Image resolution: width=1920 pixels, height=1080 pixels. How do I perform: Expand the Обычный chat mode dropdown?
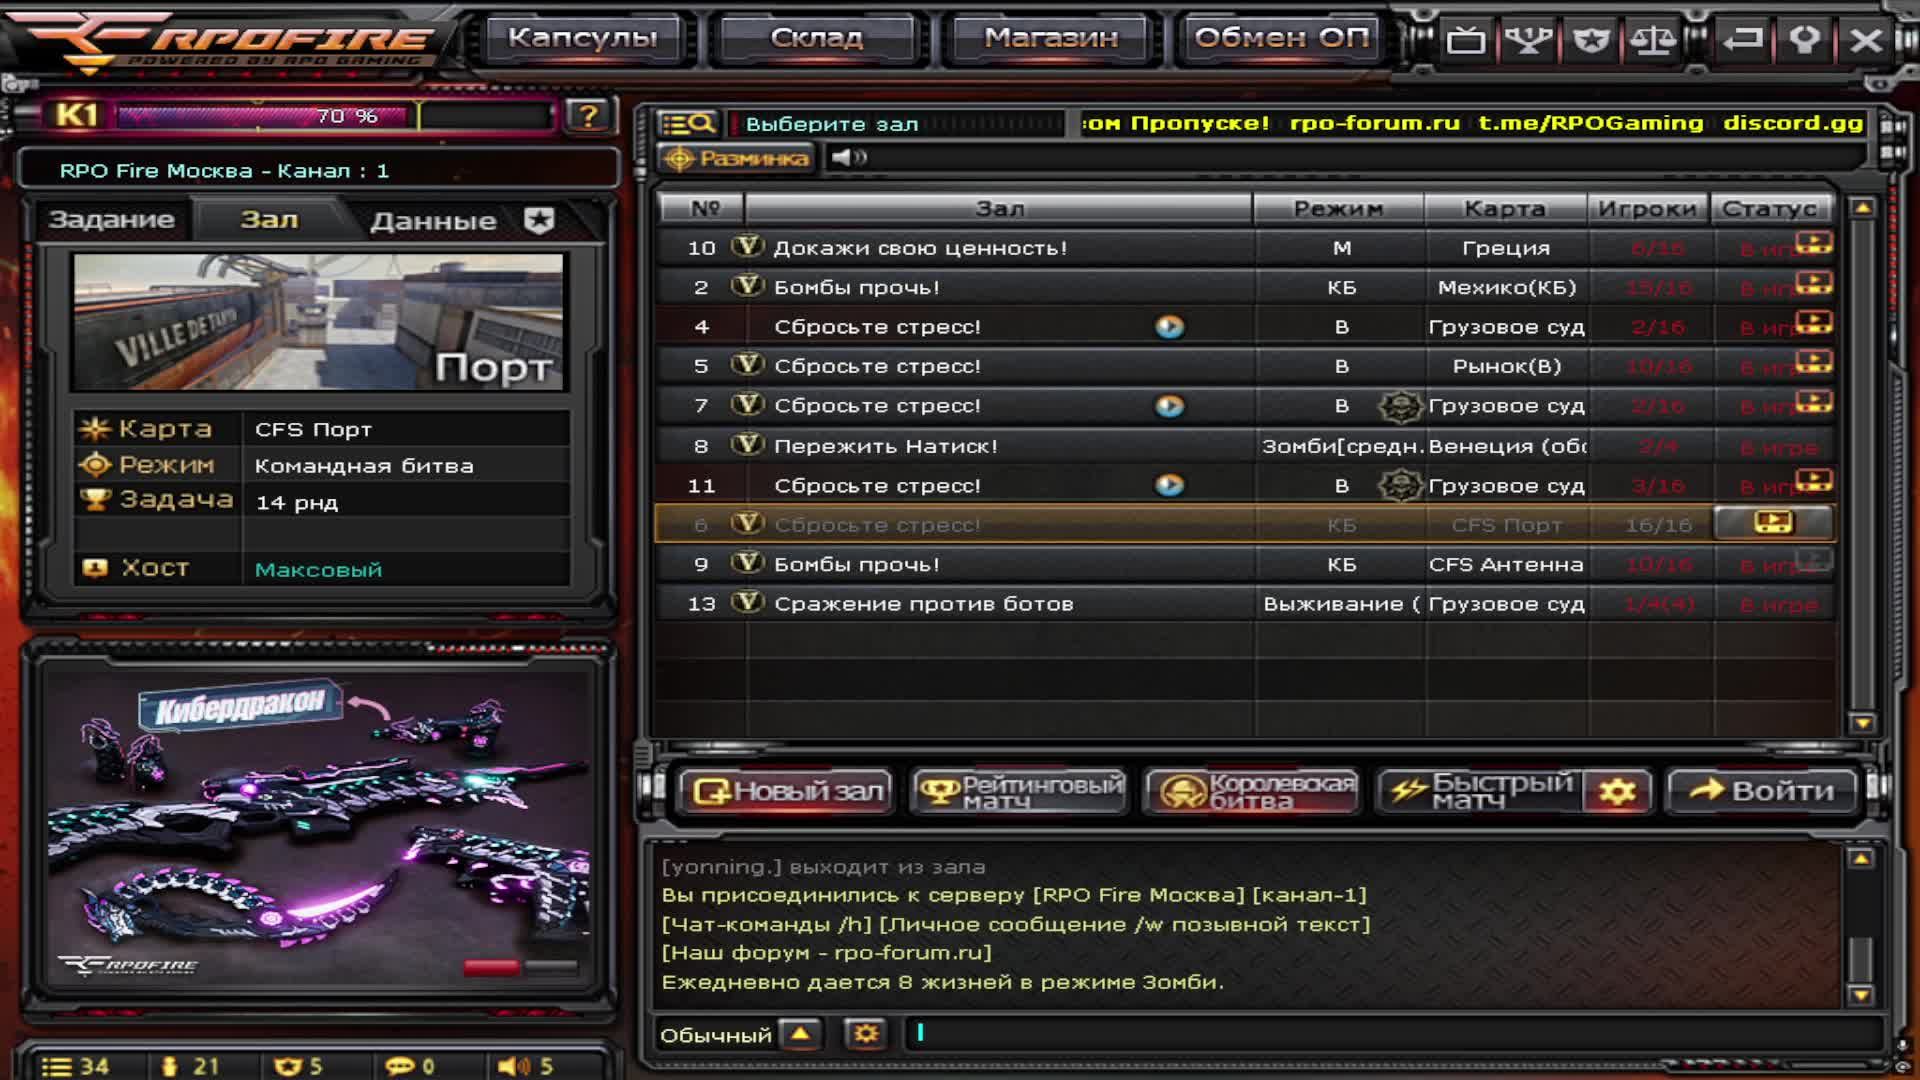coord(801,1034)
